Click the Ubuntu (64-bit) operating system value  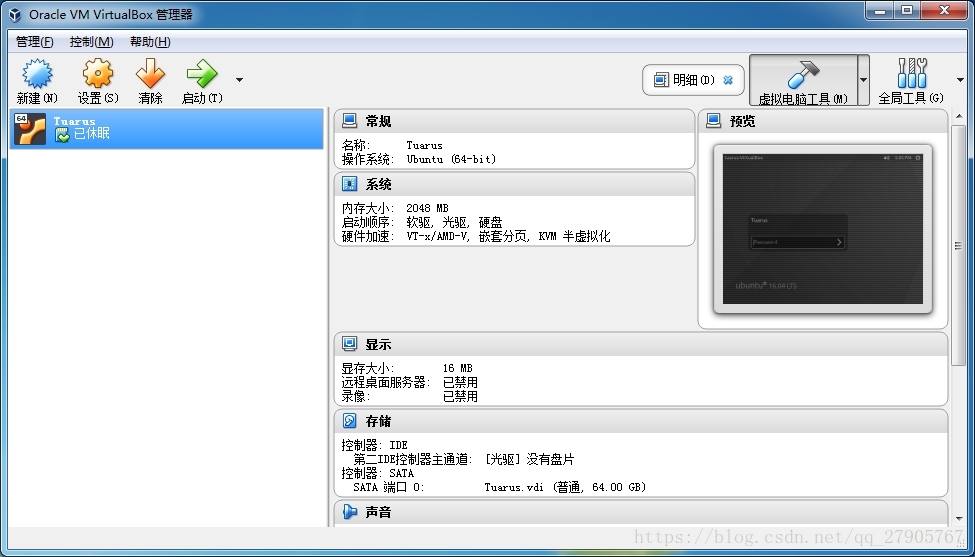(x=451, y=159)
